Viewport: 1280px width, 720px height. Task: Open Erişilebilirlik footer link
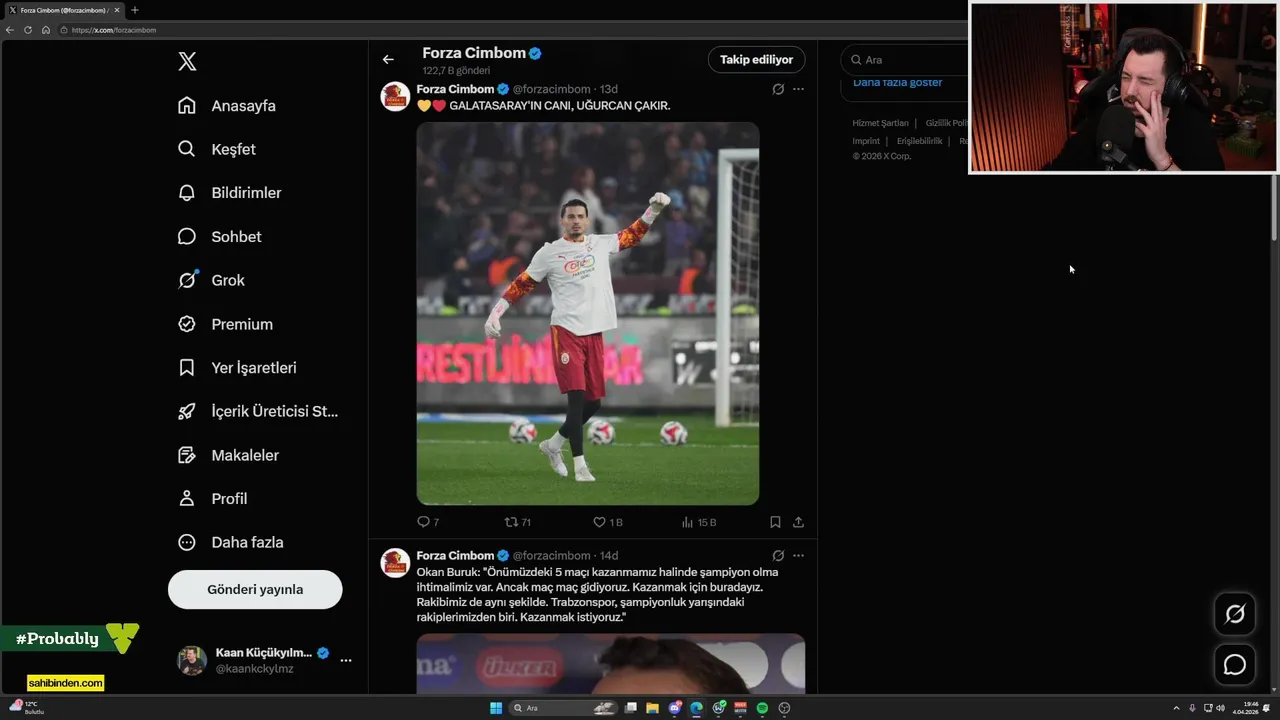[919, 141]
